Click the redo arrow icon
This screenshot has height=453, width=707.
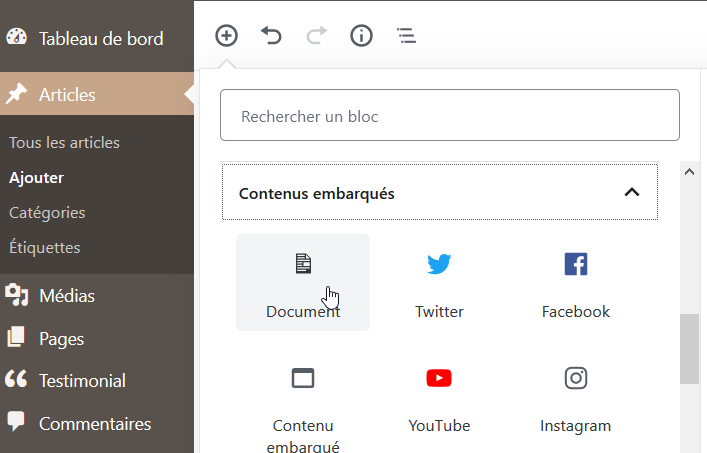317,36
